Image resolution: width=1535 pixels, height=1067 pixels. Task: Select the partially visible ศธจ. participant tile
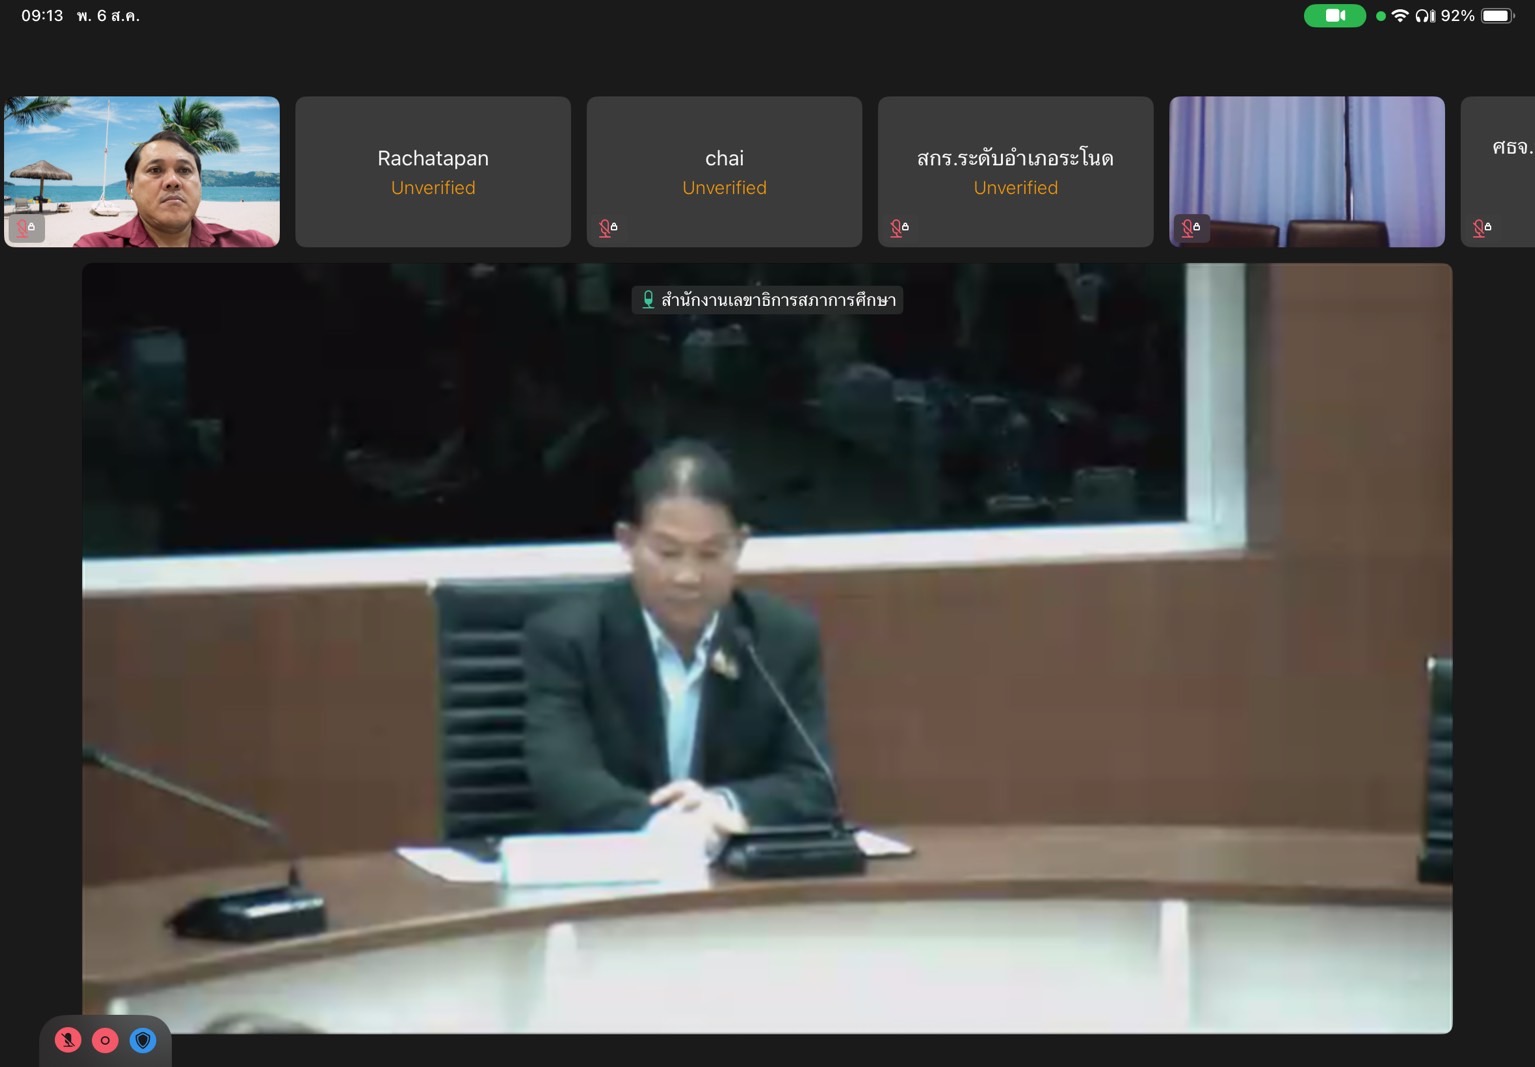(1498, 172)
